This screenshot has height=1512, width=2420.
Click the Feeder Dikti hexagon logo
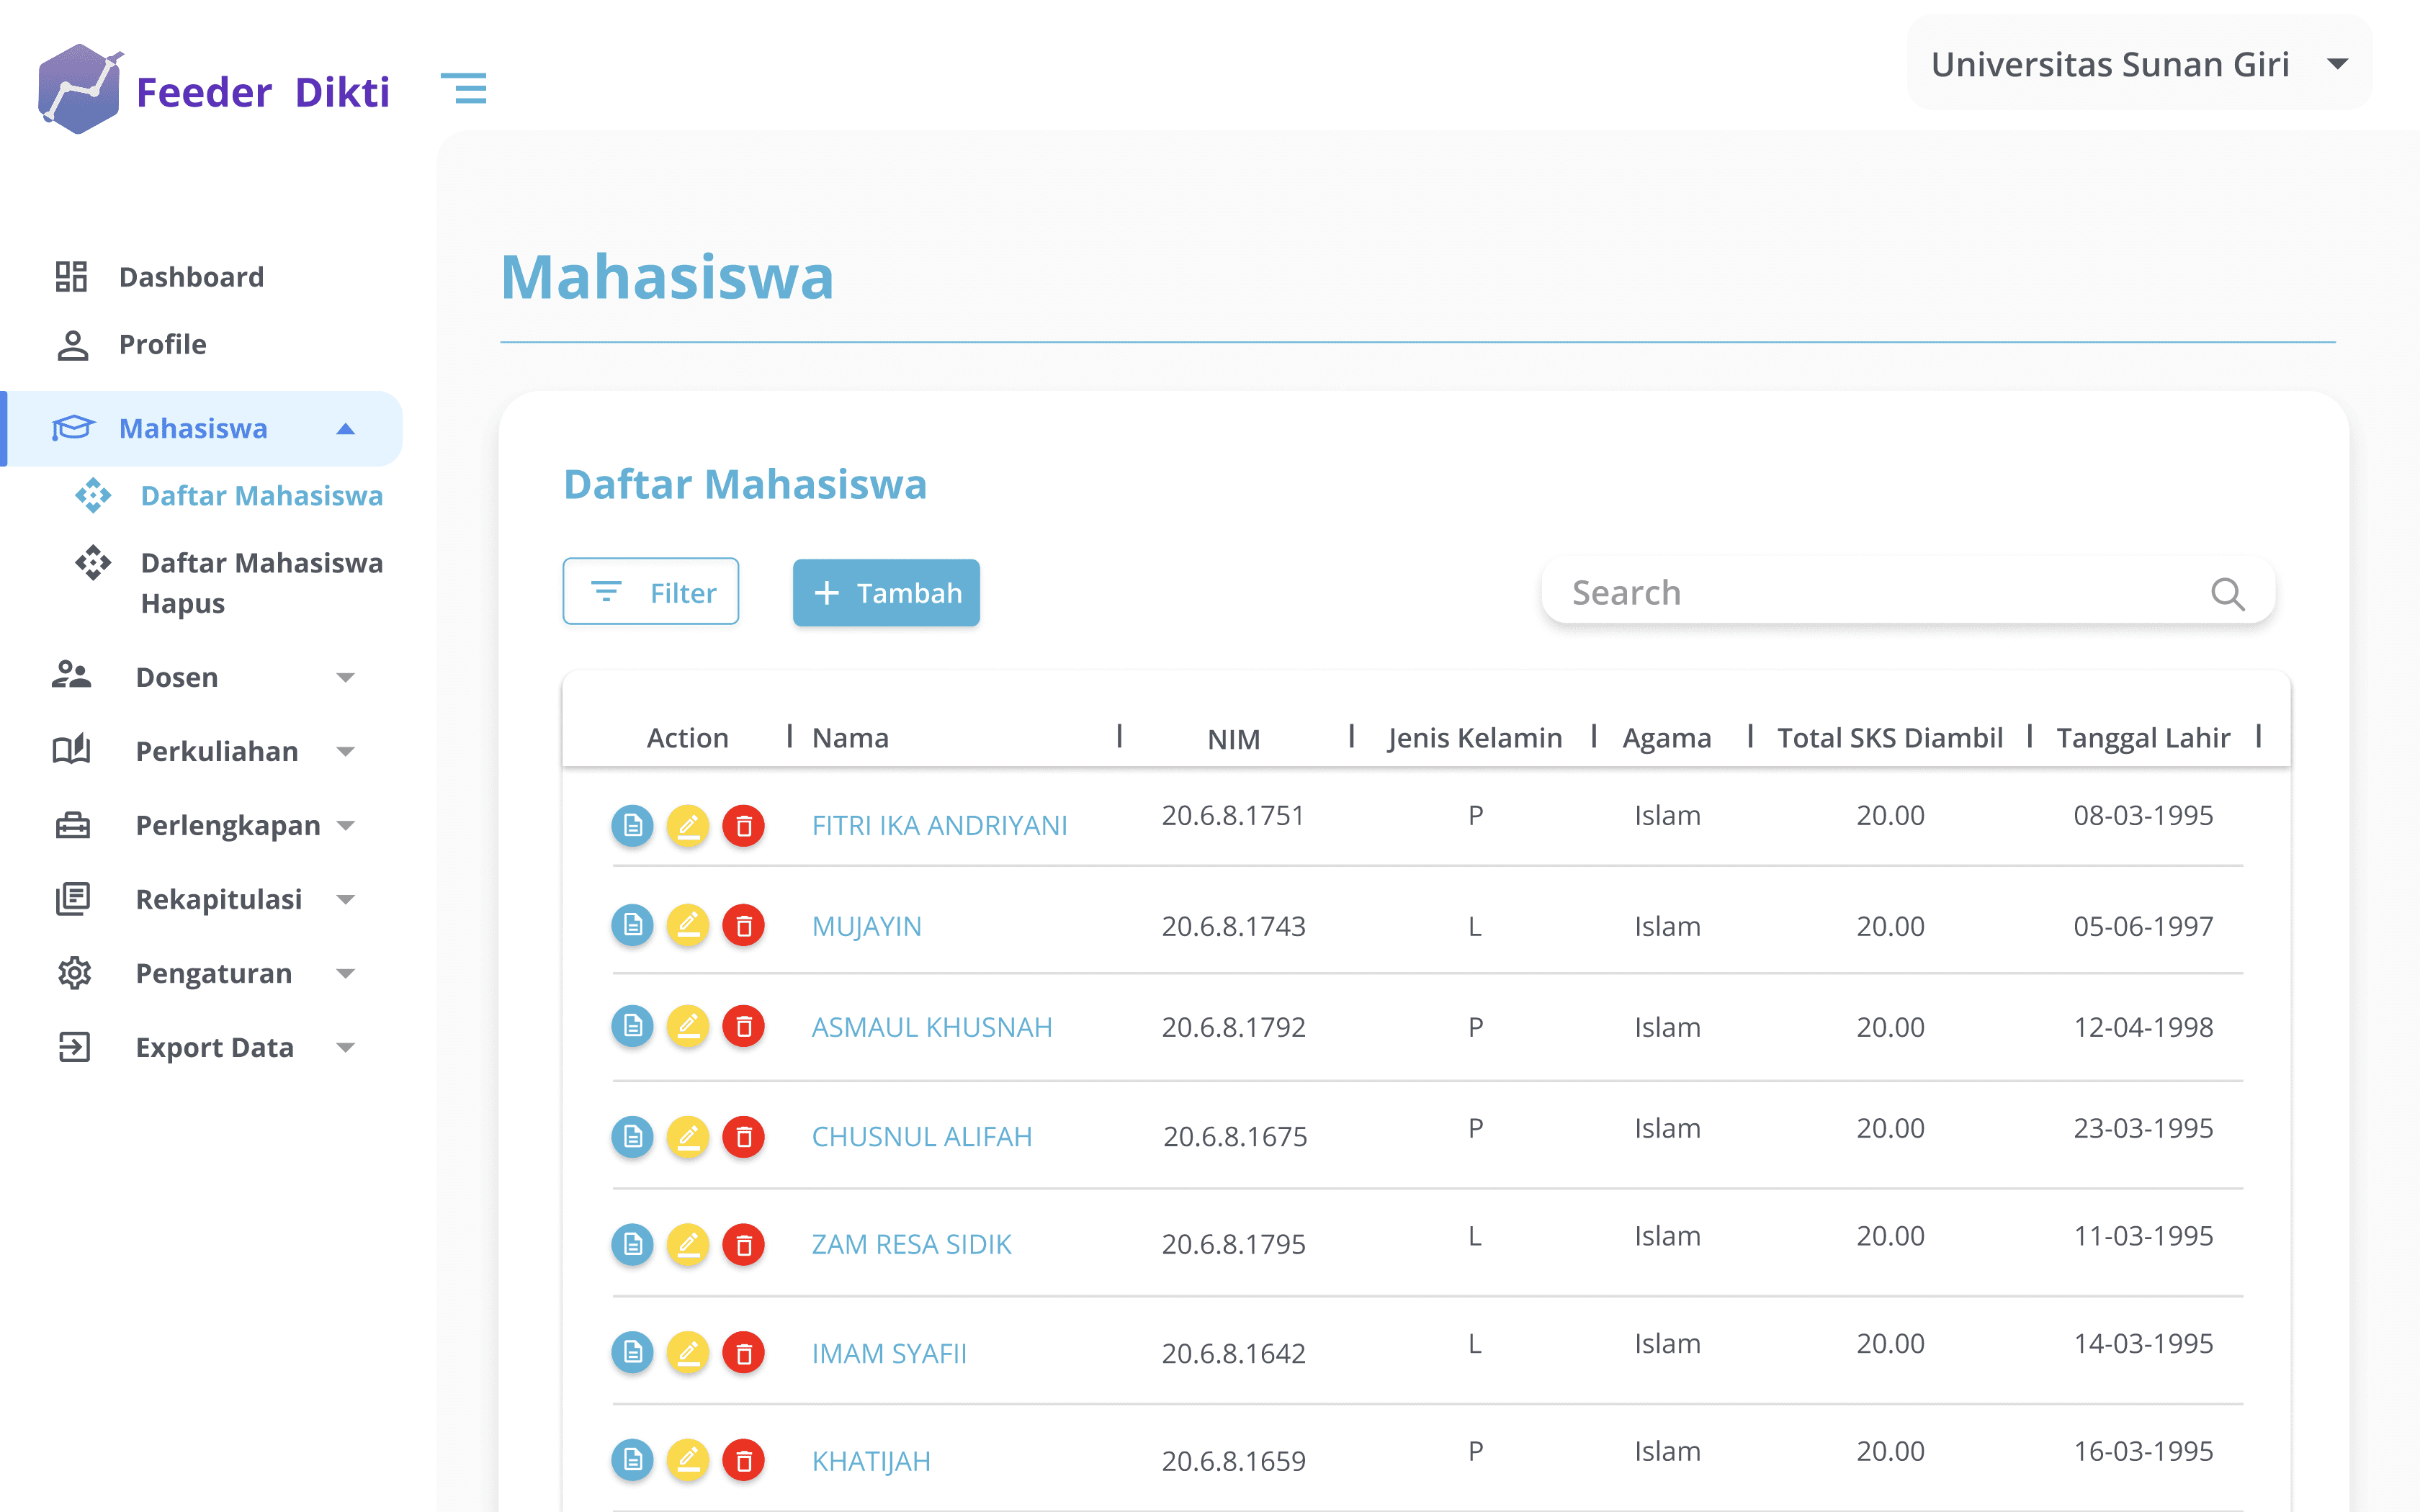coord(80,89)
